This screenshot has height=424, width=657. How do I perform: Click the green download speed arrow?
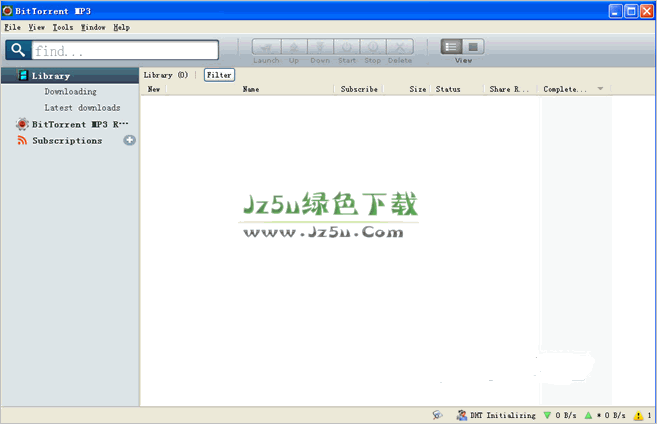coord(547,415)
